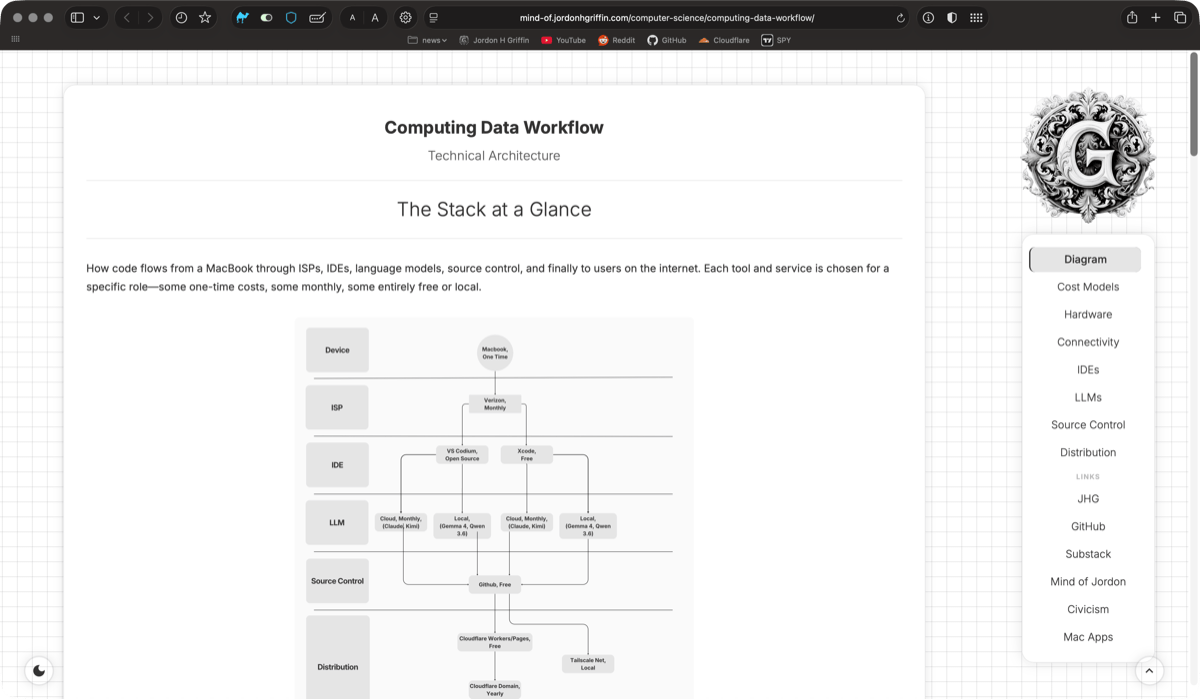Open the Reddit bookmark
This screenshot has width=1200, height=699.
617,40
